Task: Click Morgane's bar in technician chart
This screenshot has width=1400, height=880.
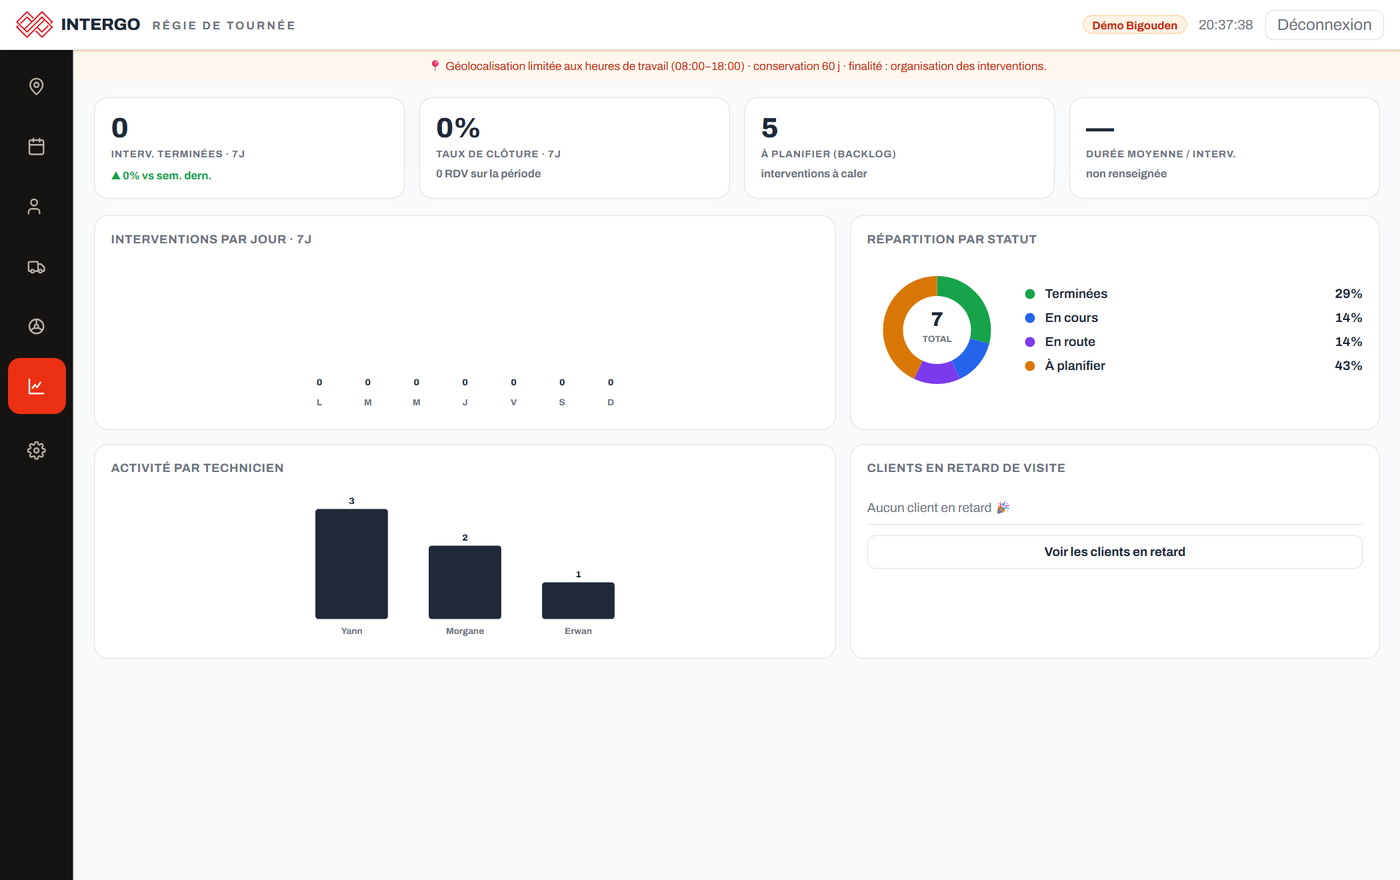Action: coord(465,582)
